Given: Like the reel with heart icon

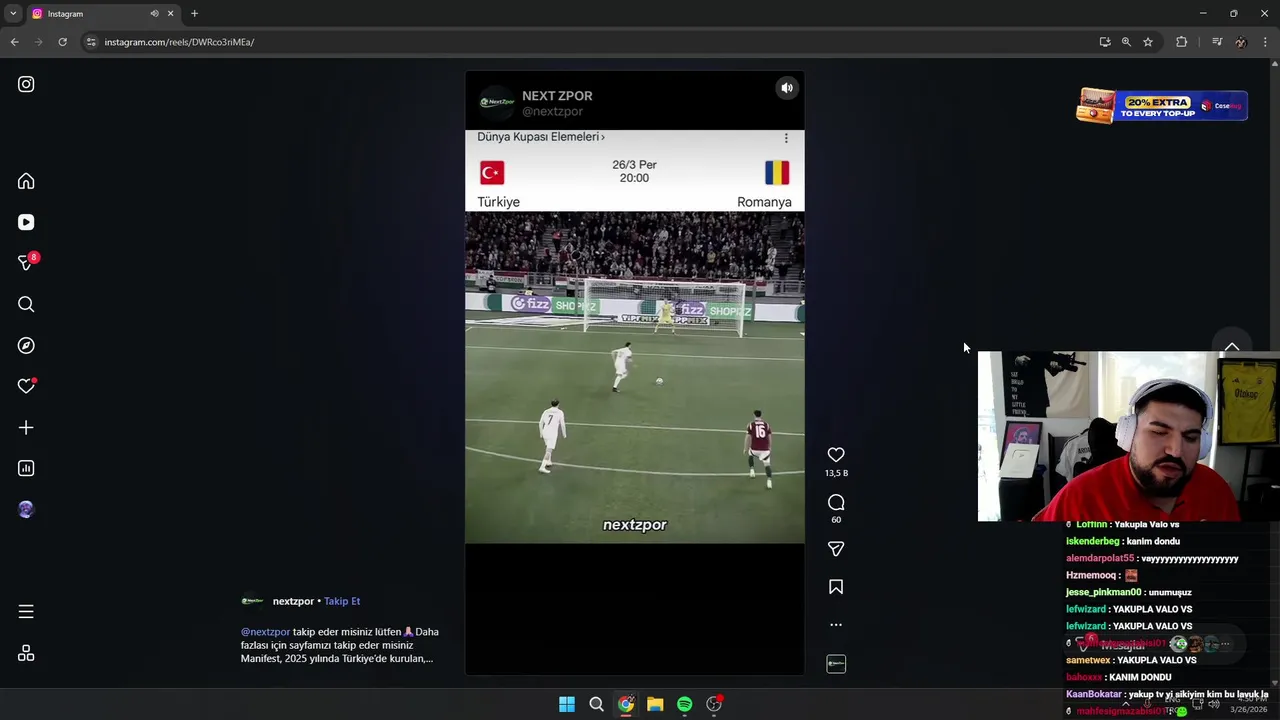Looking at the screenshot, I should tap(836, 455).
